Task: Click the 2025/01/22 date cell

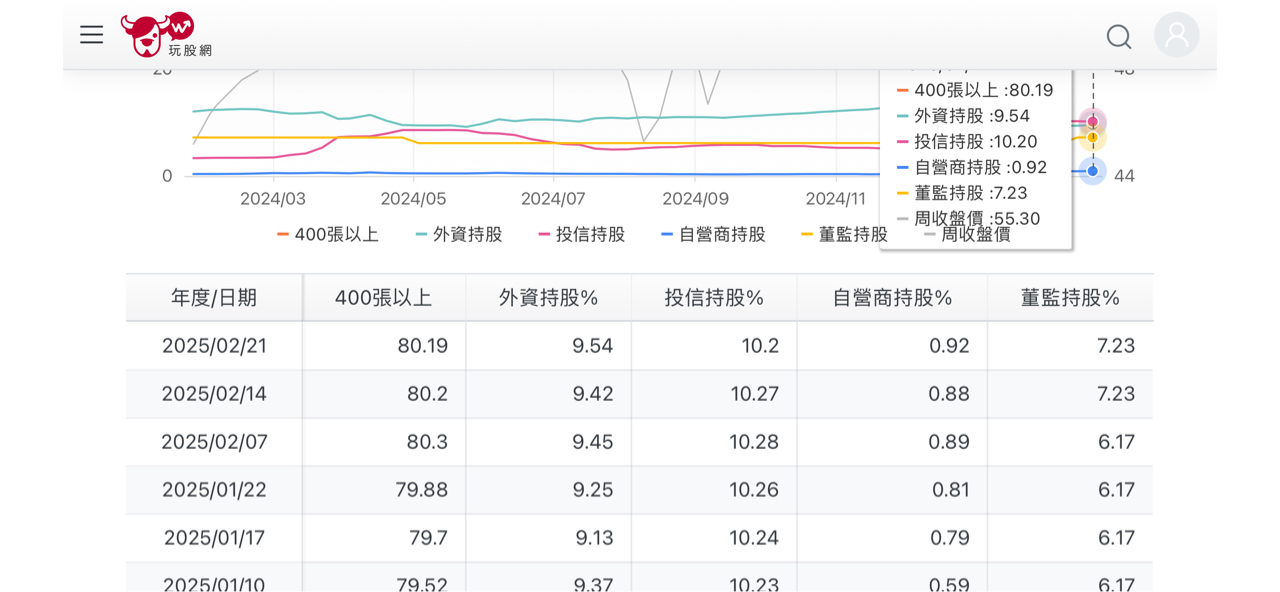Action: point(214,490)
